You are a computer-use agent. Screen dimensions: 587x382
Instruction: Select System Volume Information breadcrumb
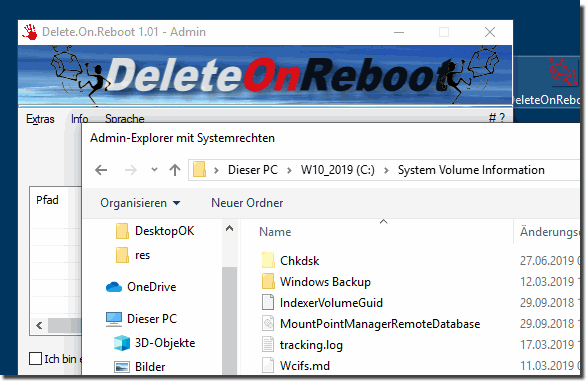471,170
